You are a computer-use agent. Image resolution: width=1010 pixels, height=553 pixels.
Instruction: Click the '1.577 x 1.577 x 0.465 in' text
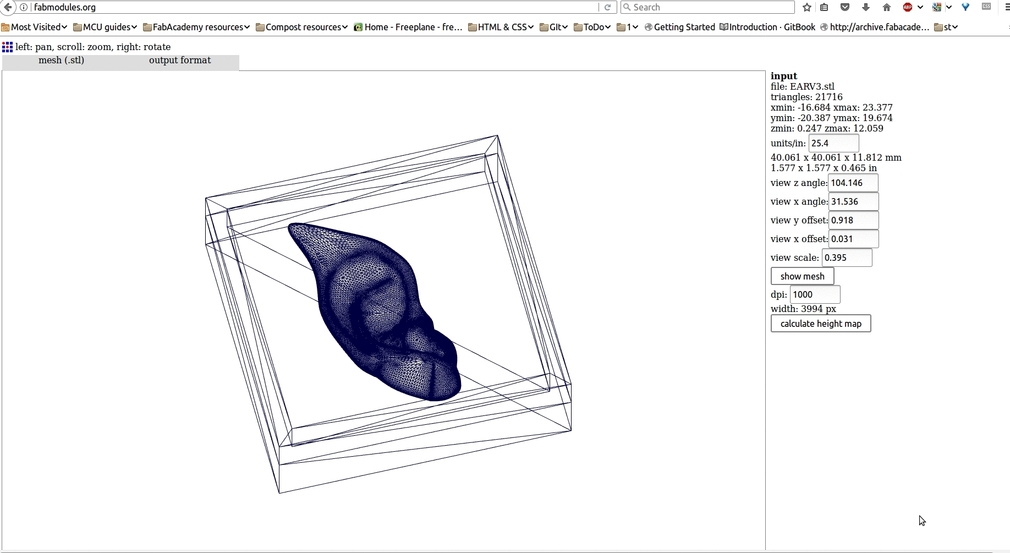tap(824, 167)
